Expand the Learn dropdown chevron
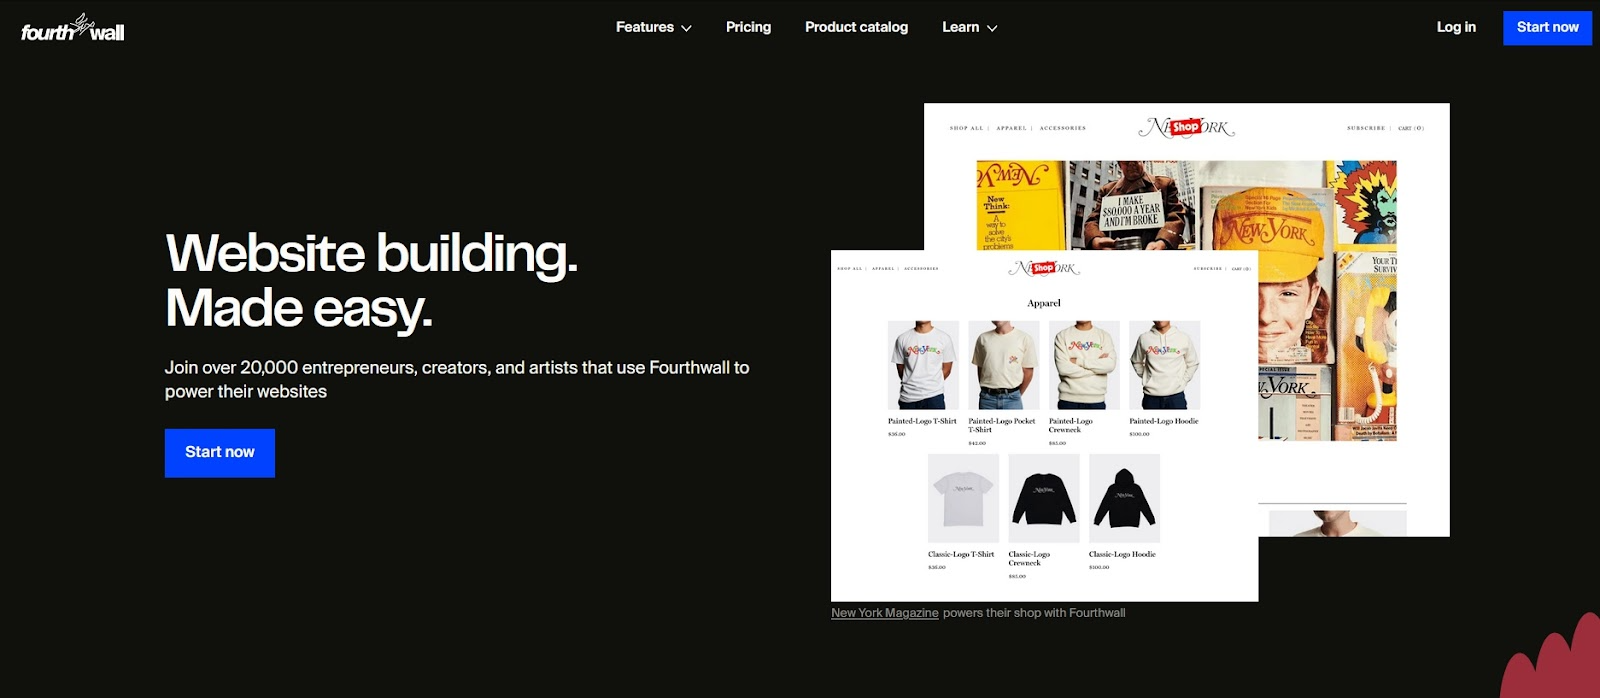Image resolution: width=1600 pixels, height=698 pixels. [992, 28]
